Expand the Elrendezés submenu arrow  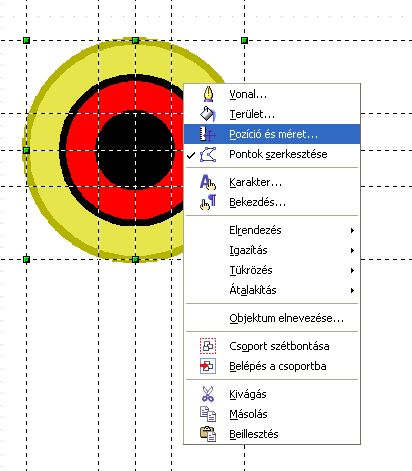pyautogui.click(x=352, y=230)
